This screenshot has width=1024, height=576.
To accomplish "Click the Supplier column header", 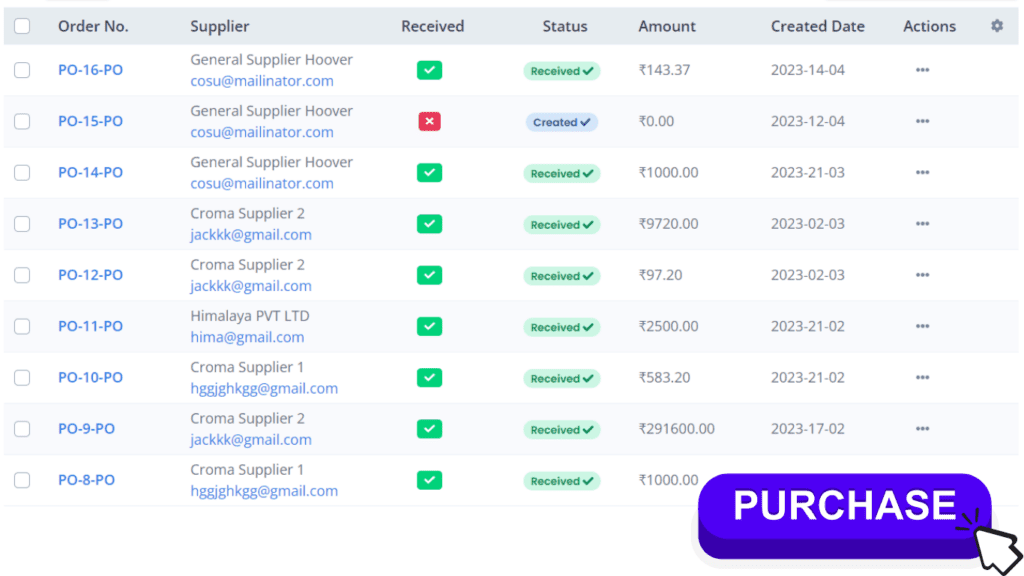I will point(219,26).
